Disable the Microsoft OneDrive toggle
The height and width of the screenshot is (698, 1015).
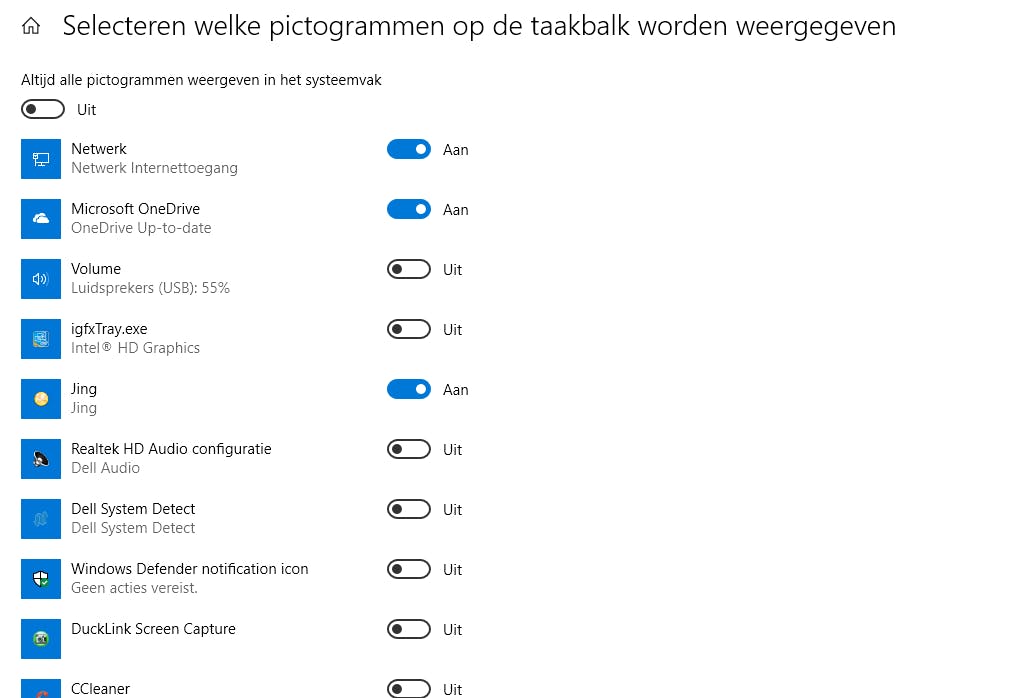(409, 210)
